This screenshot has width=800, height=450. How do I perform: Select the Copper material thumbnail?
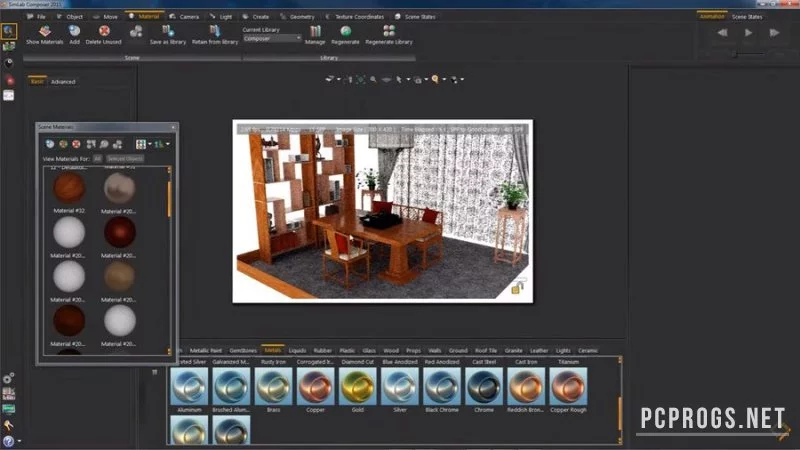tap(315, 387)
